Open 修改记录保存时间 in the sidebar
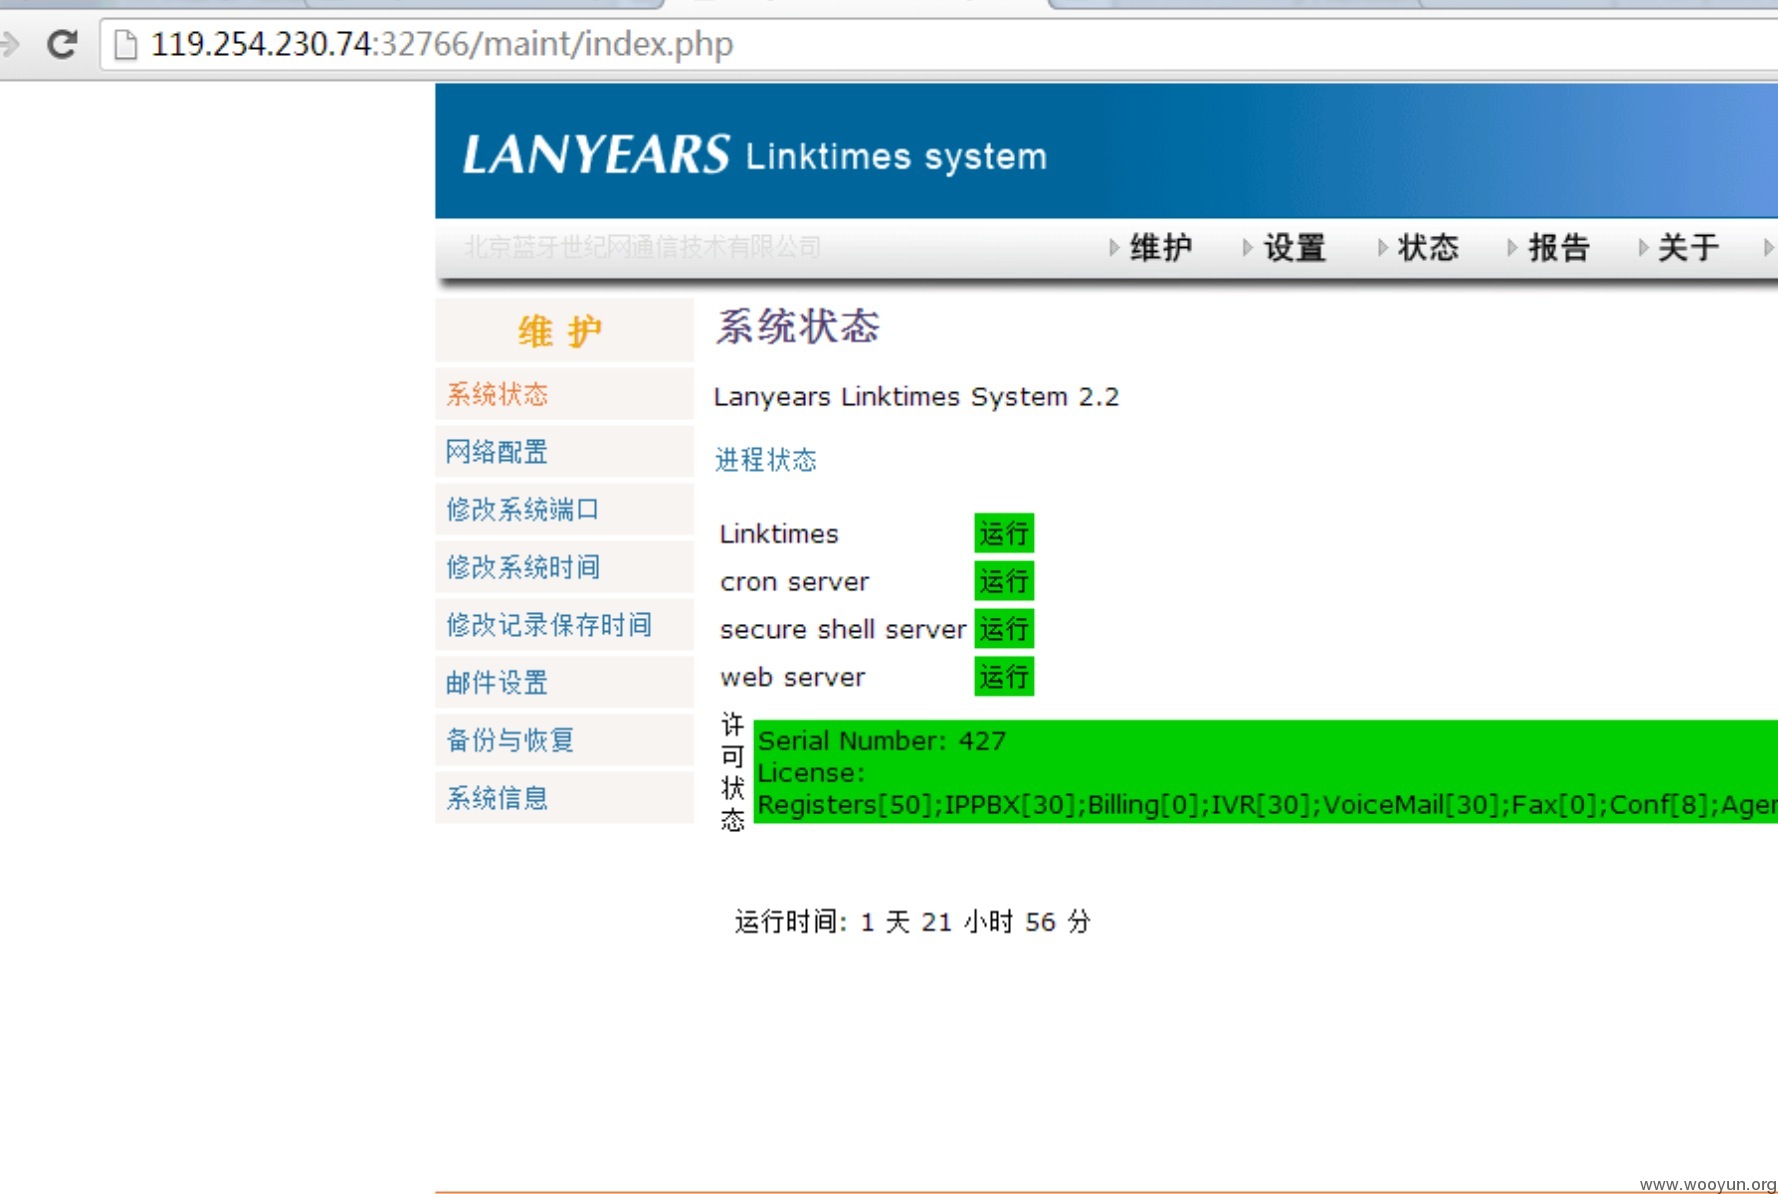Viewport: 1778px width, 1194px height. pyautogui.click(x=564, y=625)
